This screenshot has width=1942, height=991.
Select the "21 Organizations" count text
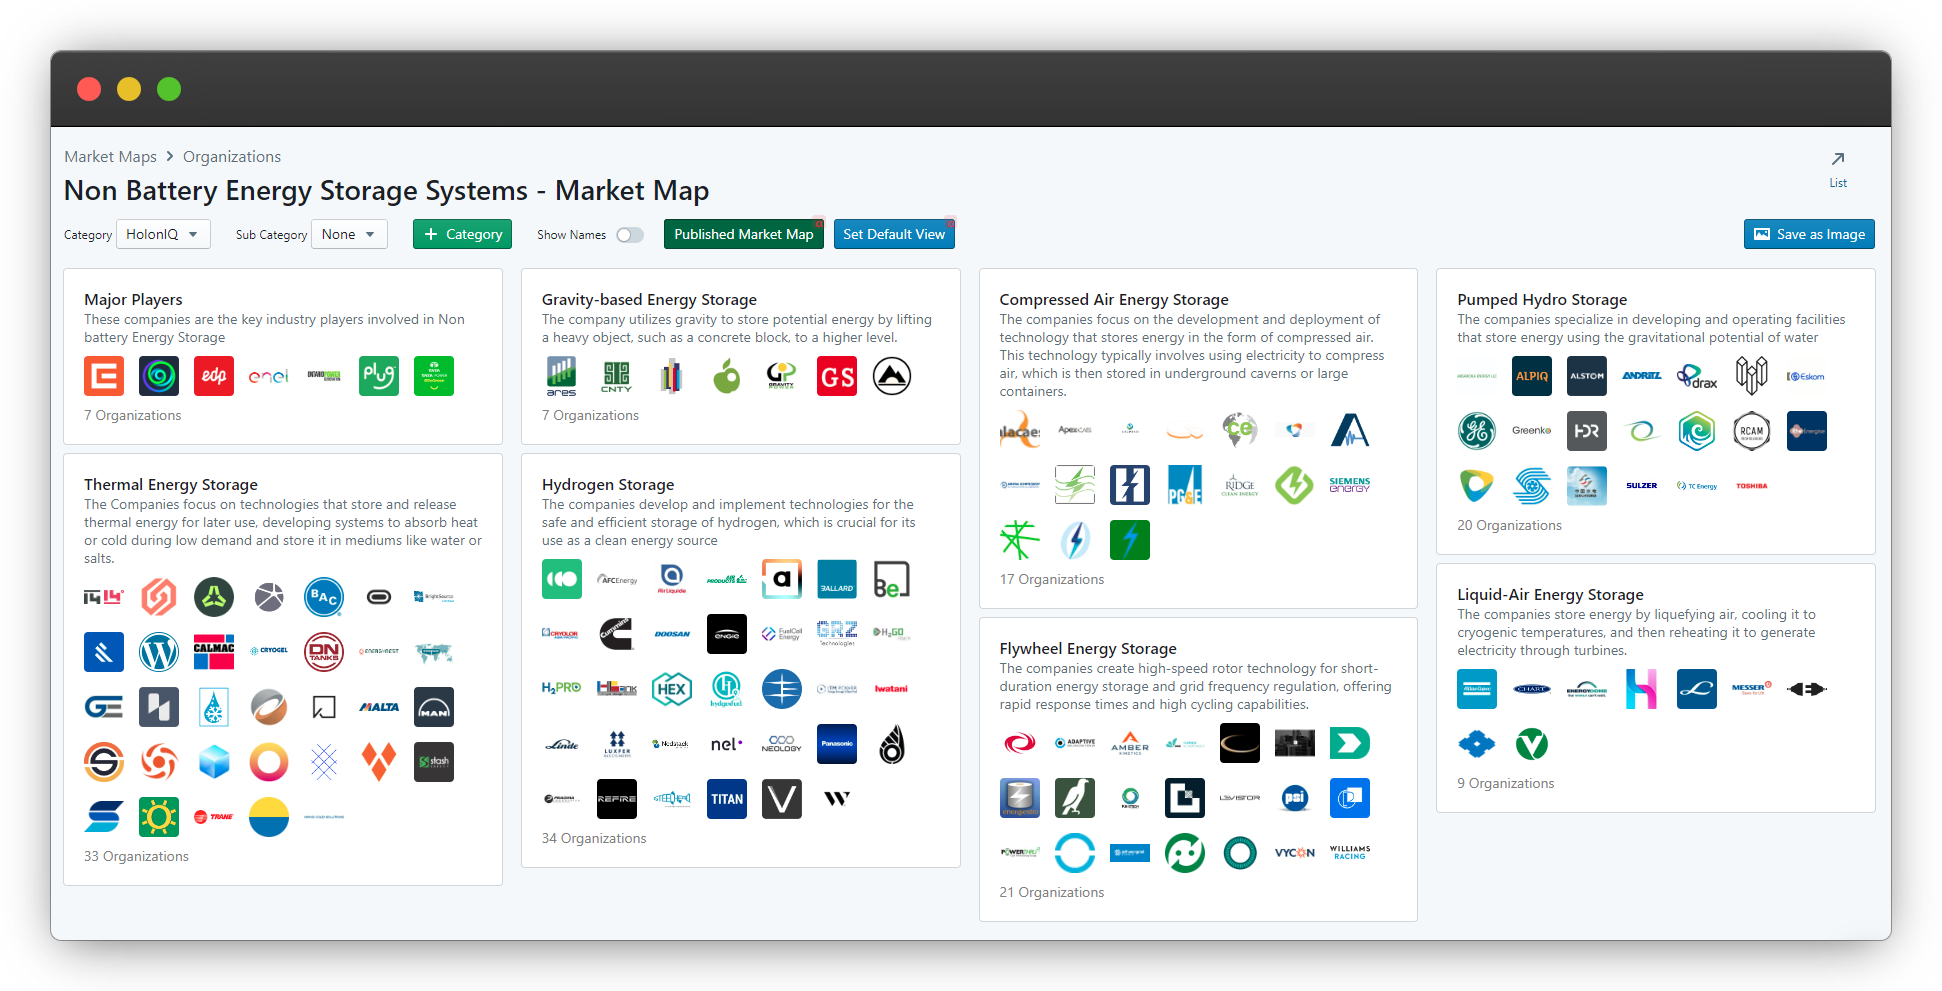[1052, 893]
